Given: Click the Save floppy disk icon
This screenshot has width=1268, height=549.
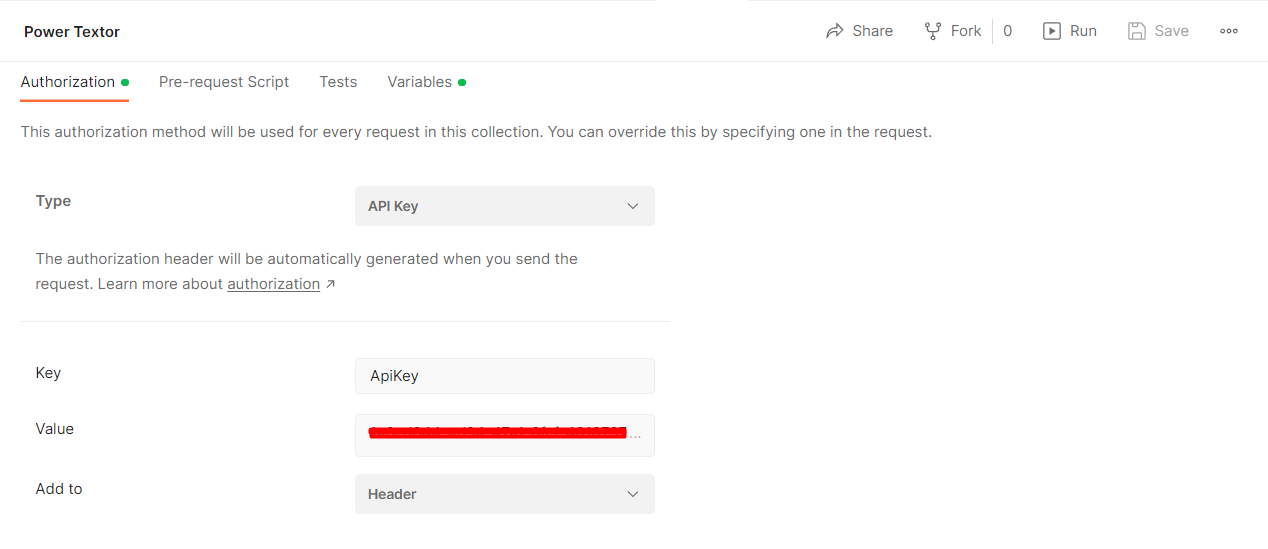Looking at the screenshot, I should 1136,31.
